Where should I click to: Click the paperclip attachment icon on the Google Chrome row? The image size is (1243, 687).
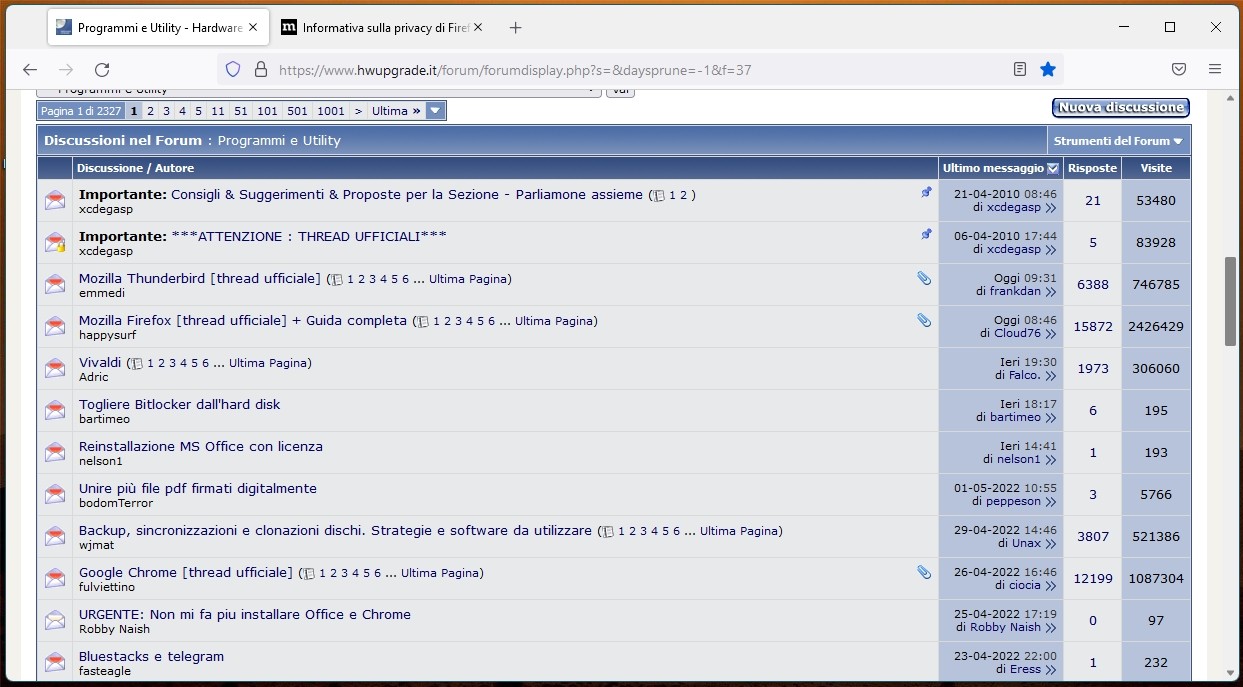point(924,572)
